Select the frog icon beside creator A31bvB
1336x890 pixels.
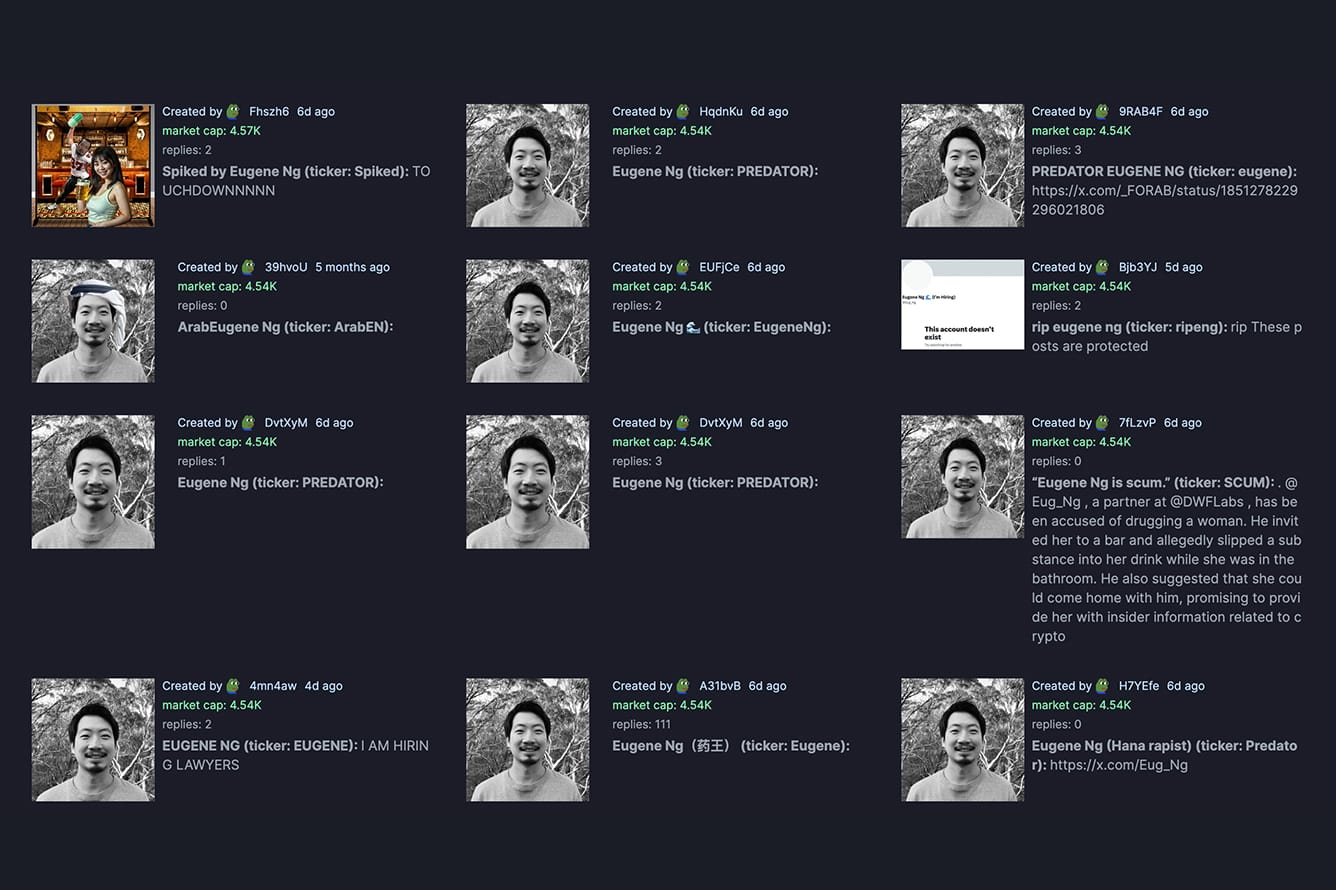pos(683,686)
